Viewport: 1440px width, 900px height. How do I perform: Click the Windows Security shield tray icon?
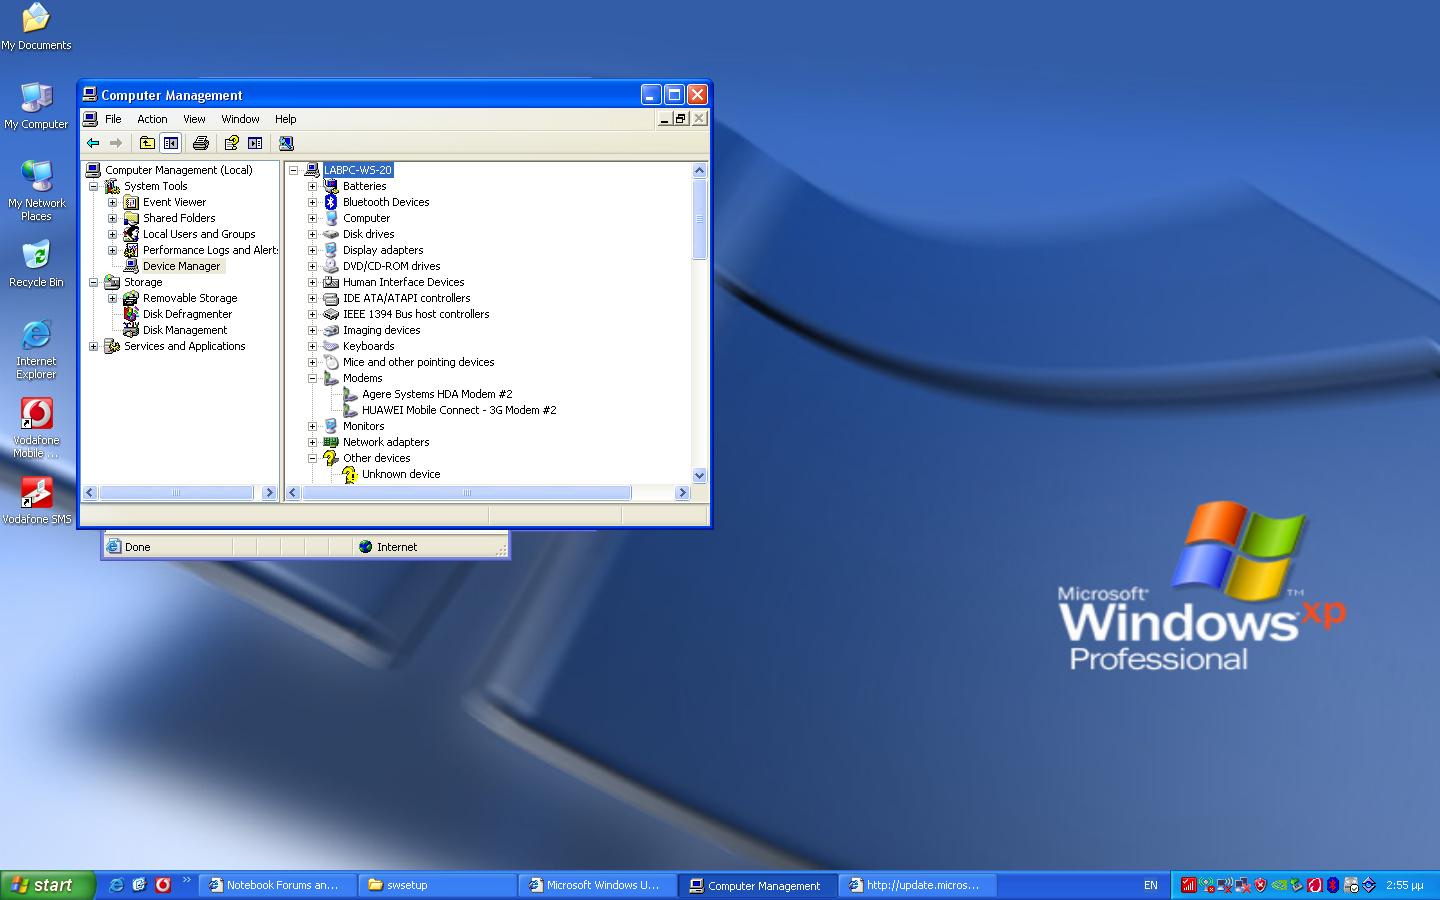click(x=1261, y=885)
